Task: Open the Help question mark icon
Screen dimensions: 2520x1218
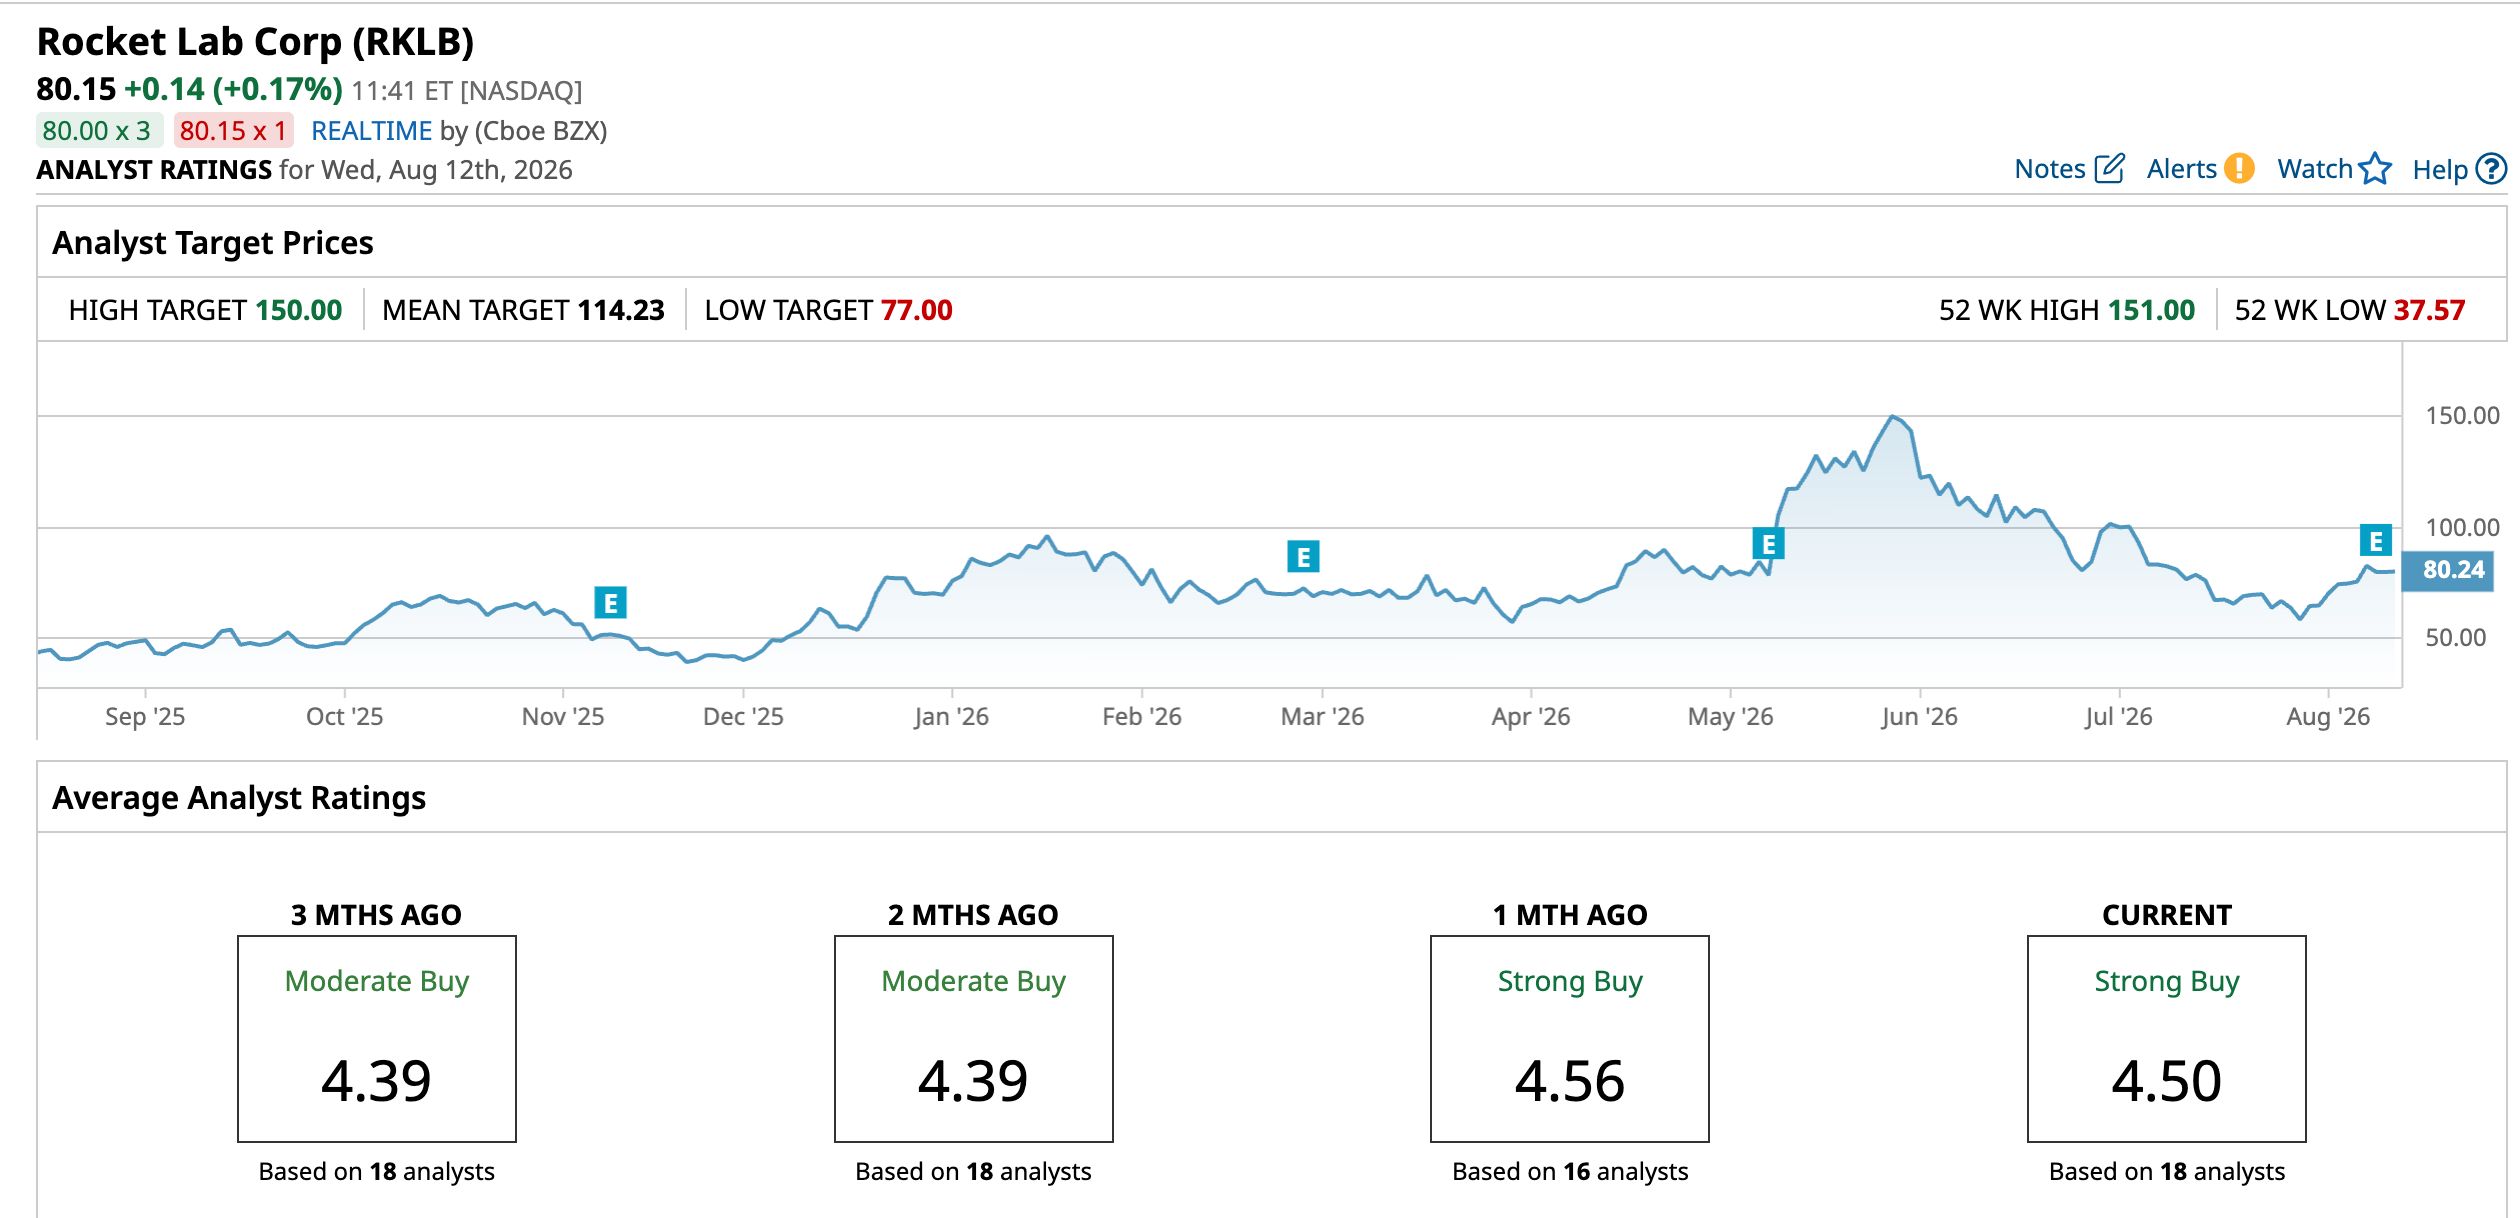Action: [x=2491, y=168]
